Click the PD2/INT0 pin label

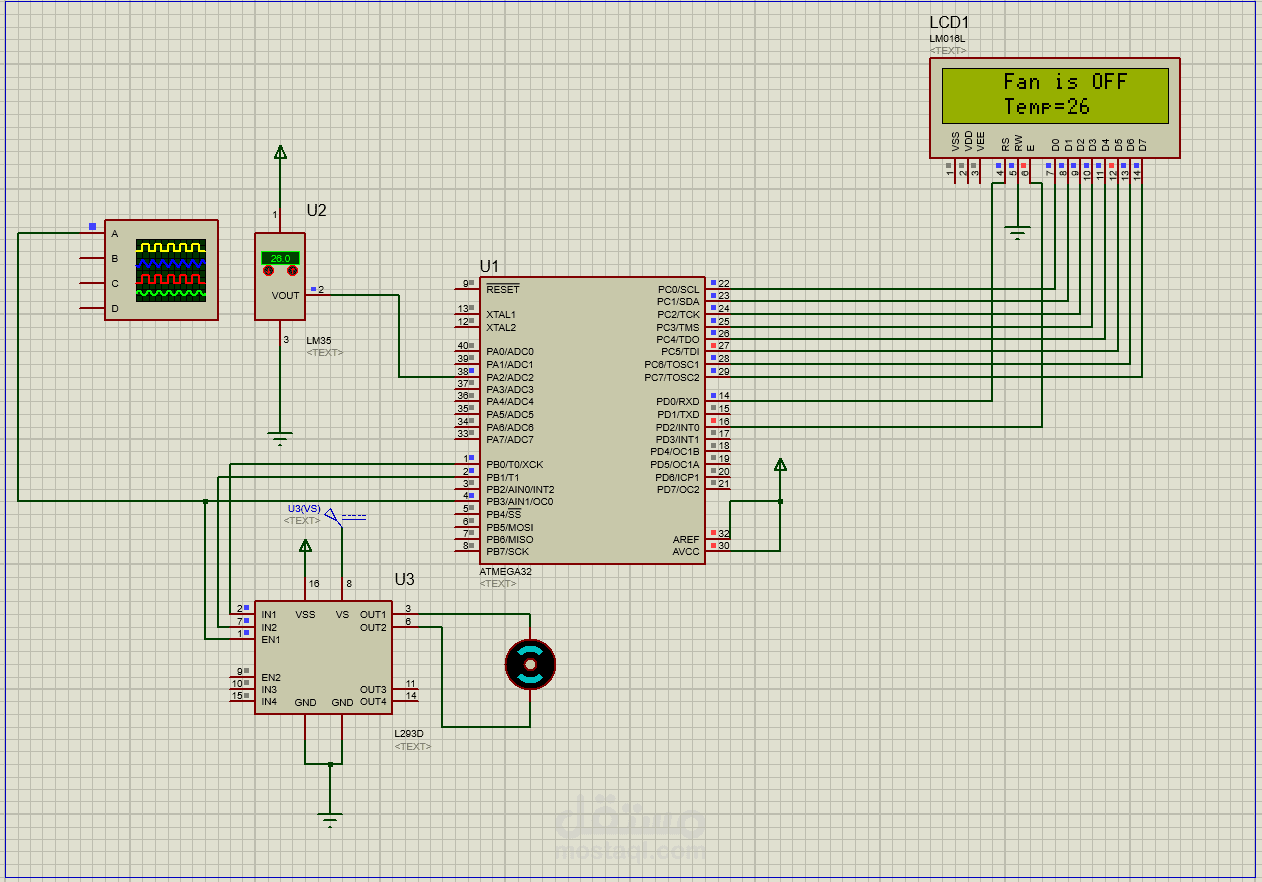677,427
